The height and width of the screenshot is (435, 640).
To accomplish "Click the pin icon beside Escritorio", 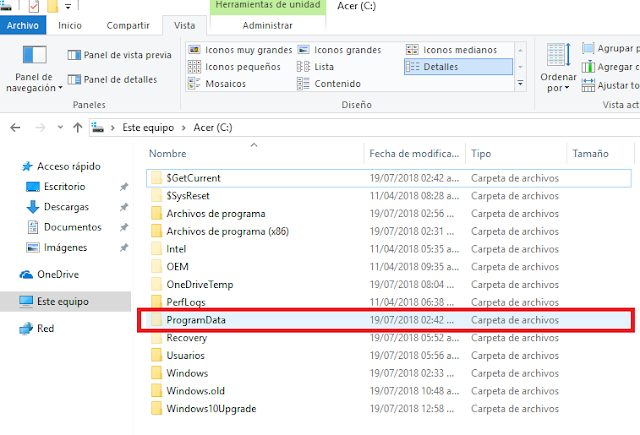I will pos(124,187).
